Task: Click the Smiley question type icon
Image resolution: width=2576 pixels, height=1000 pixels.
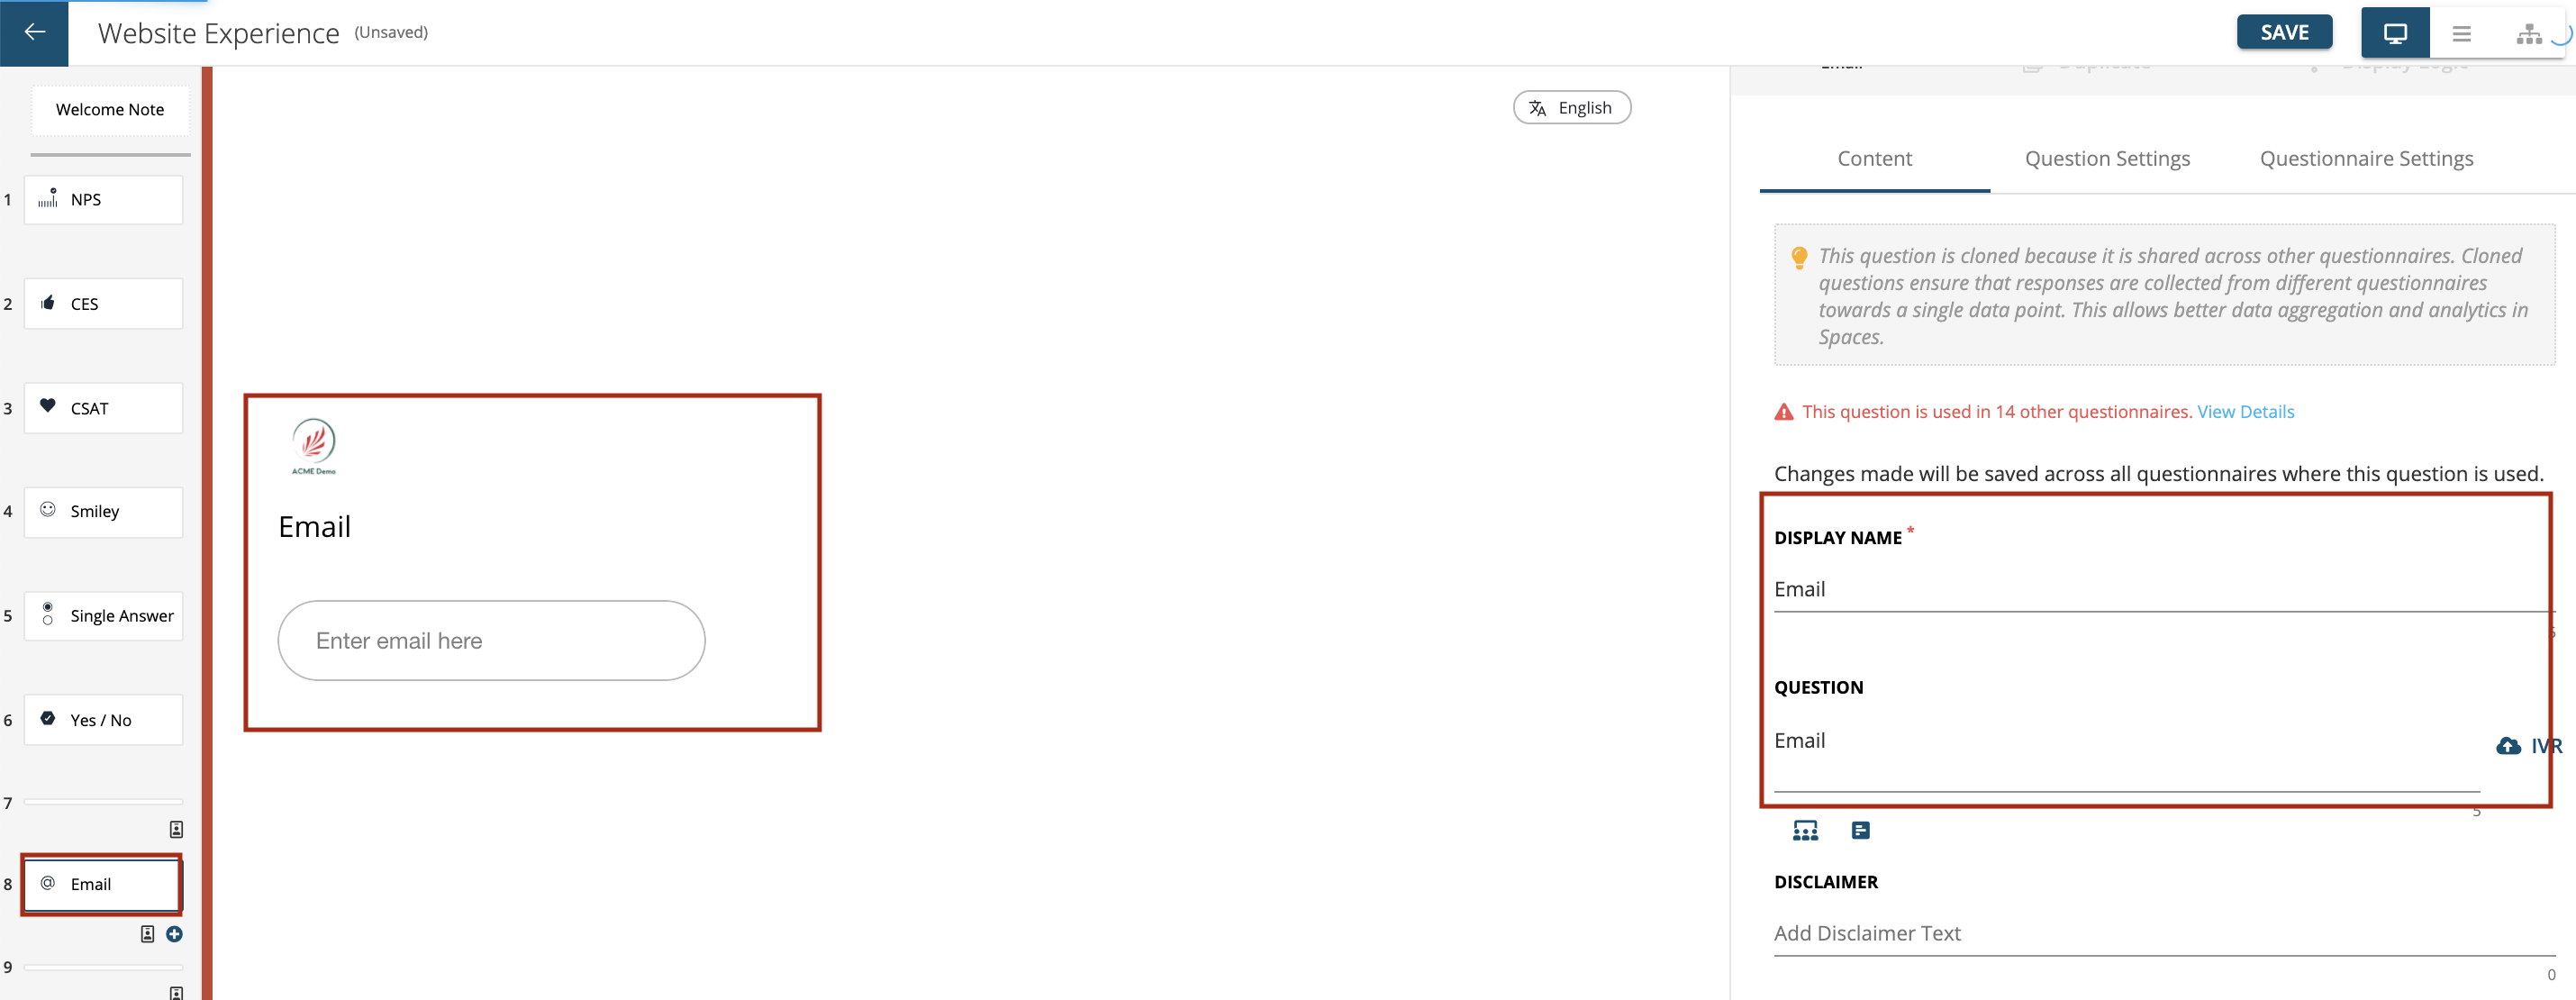Action: (51, 511)
